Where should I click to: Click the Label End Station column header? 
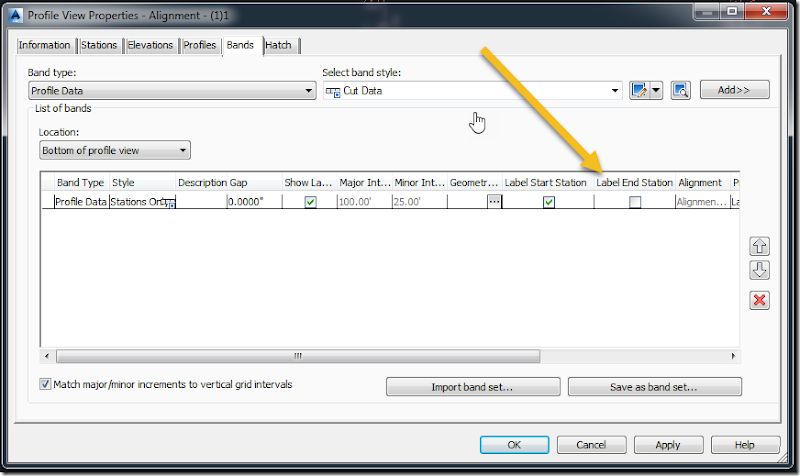[x=634, y=183]
